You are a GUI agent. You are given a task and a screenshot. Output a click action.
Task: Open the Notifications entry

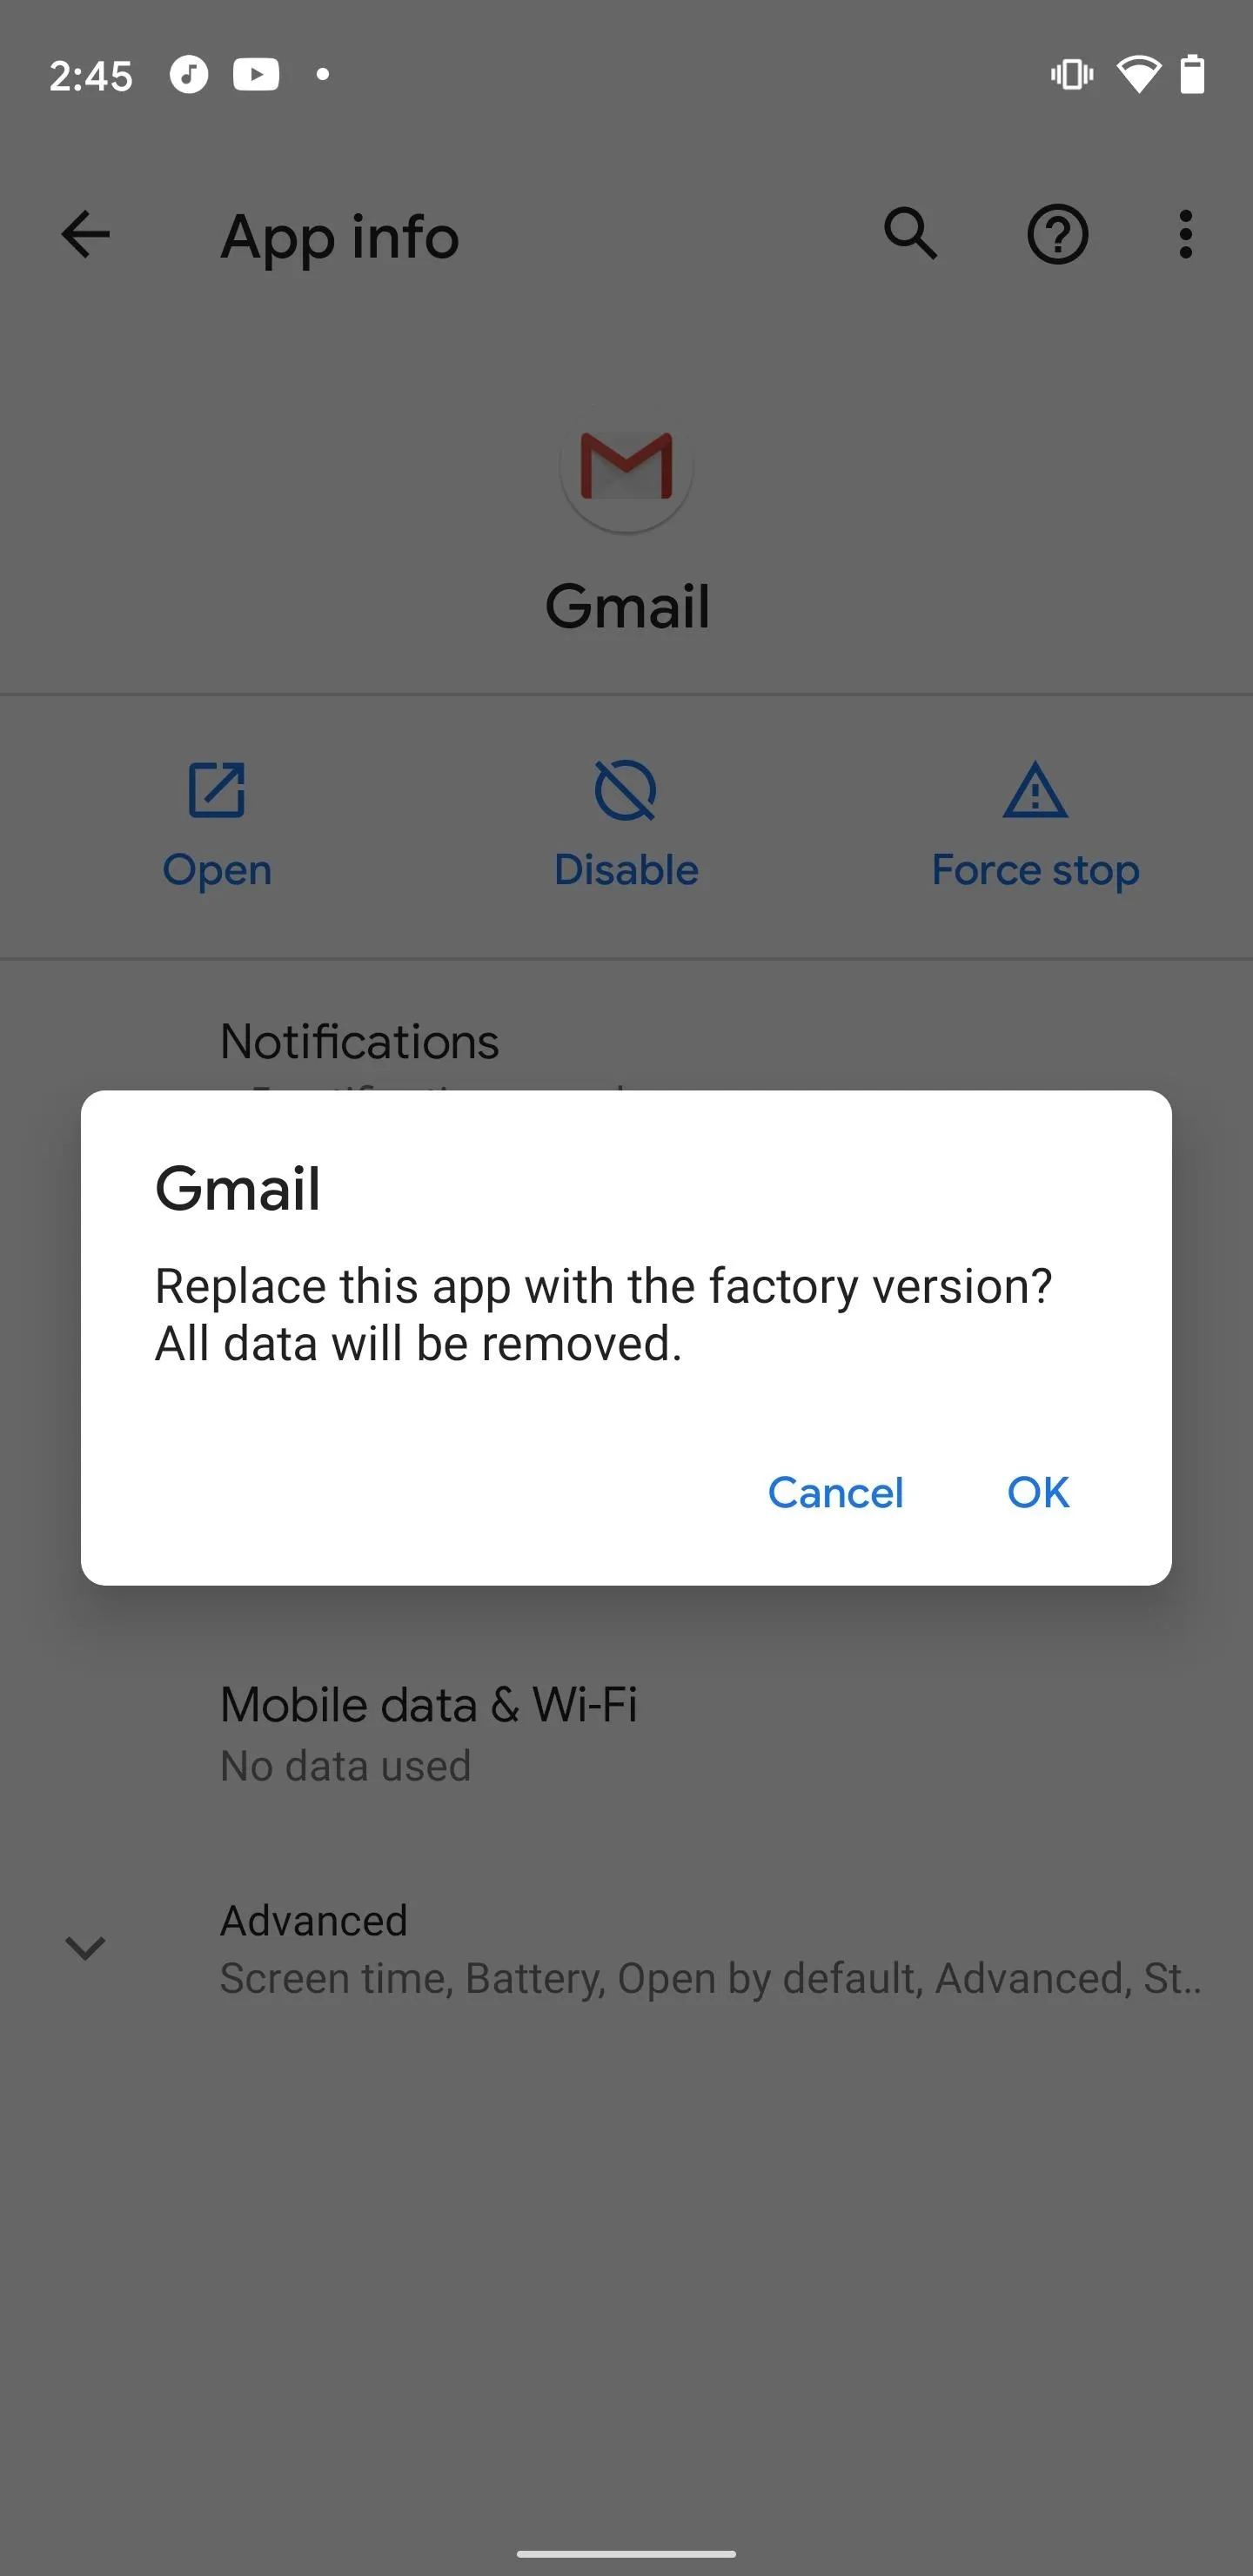(359, 1041)
